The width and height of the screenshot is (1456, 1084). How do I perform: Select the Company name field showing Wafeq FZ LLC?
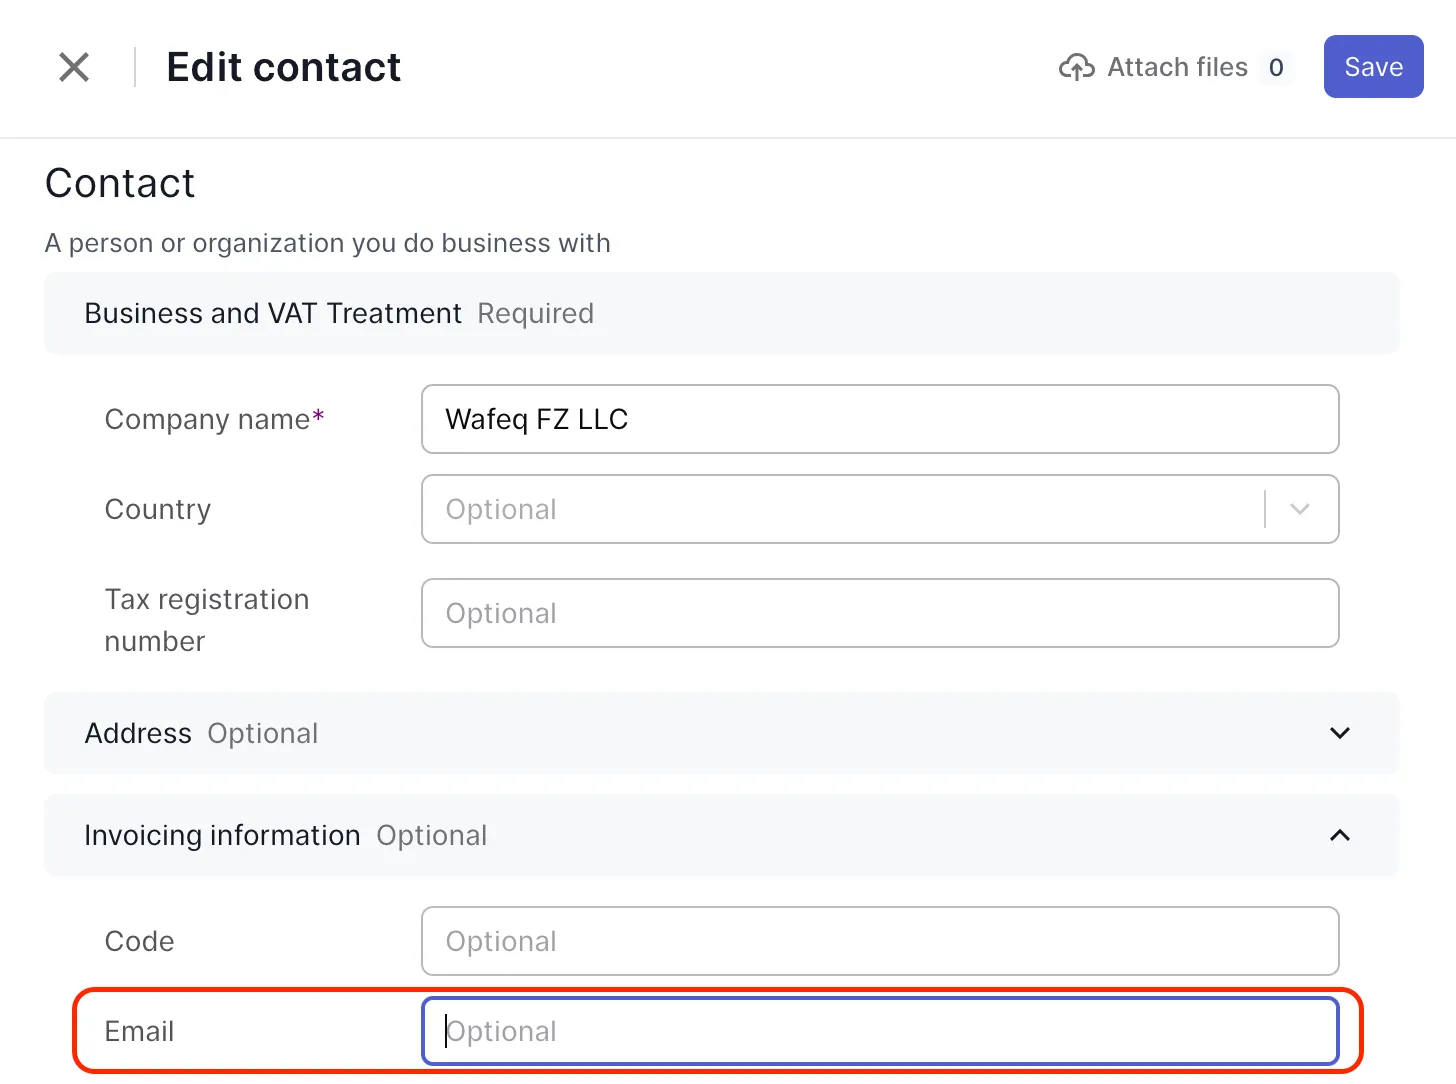(880, 419)
